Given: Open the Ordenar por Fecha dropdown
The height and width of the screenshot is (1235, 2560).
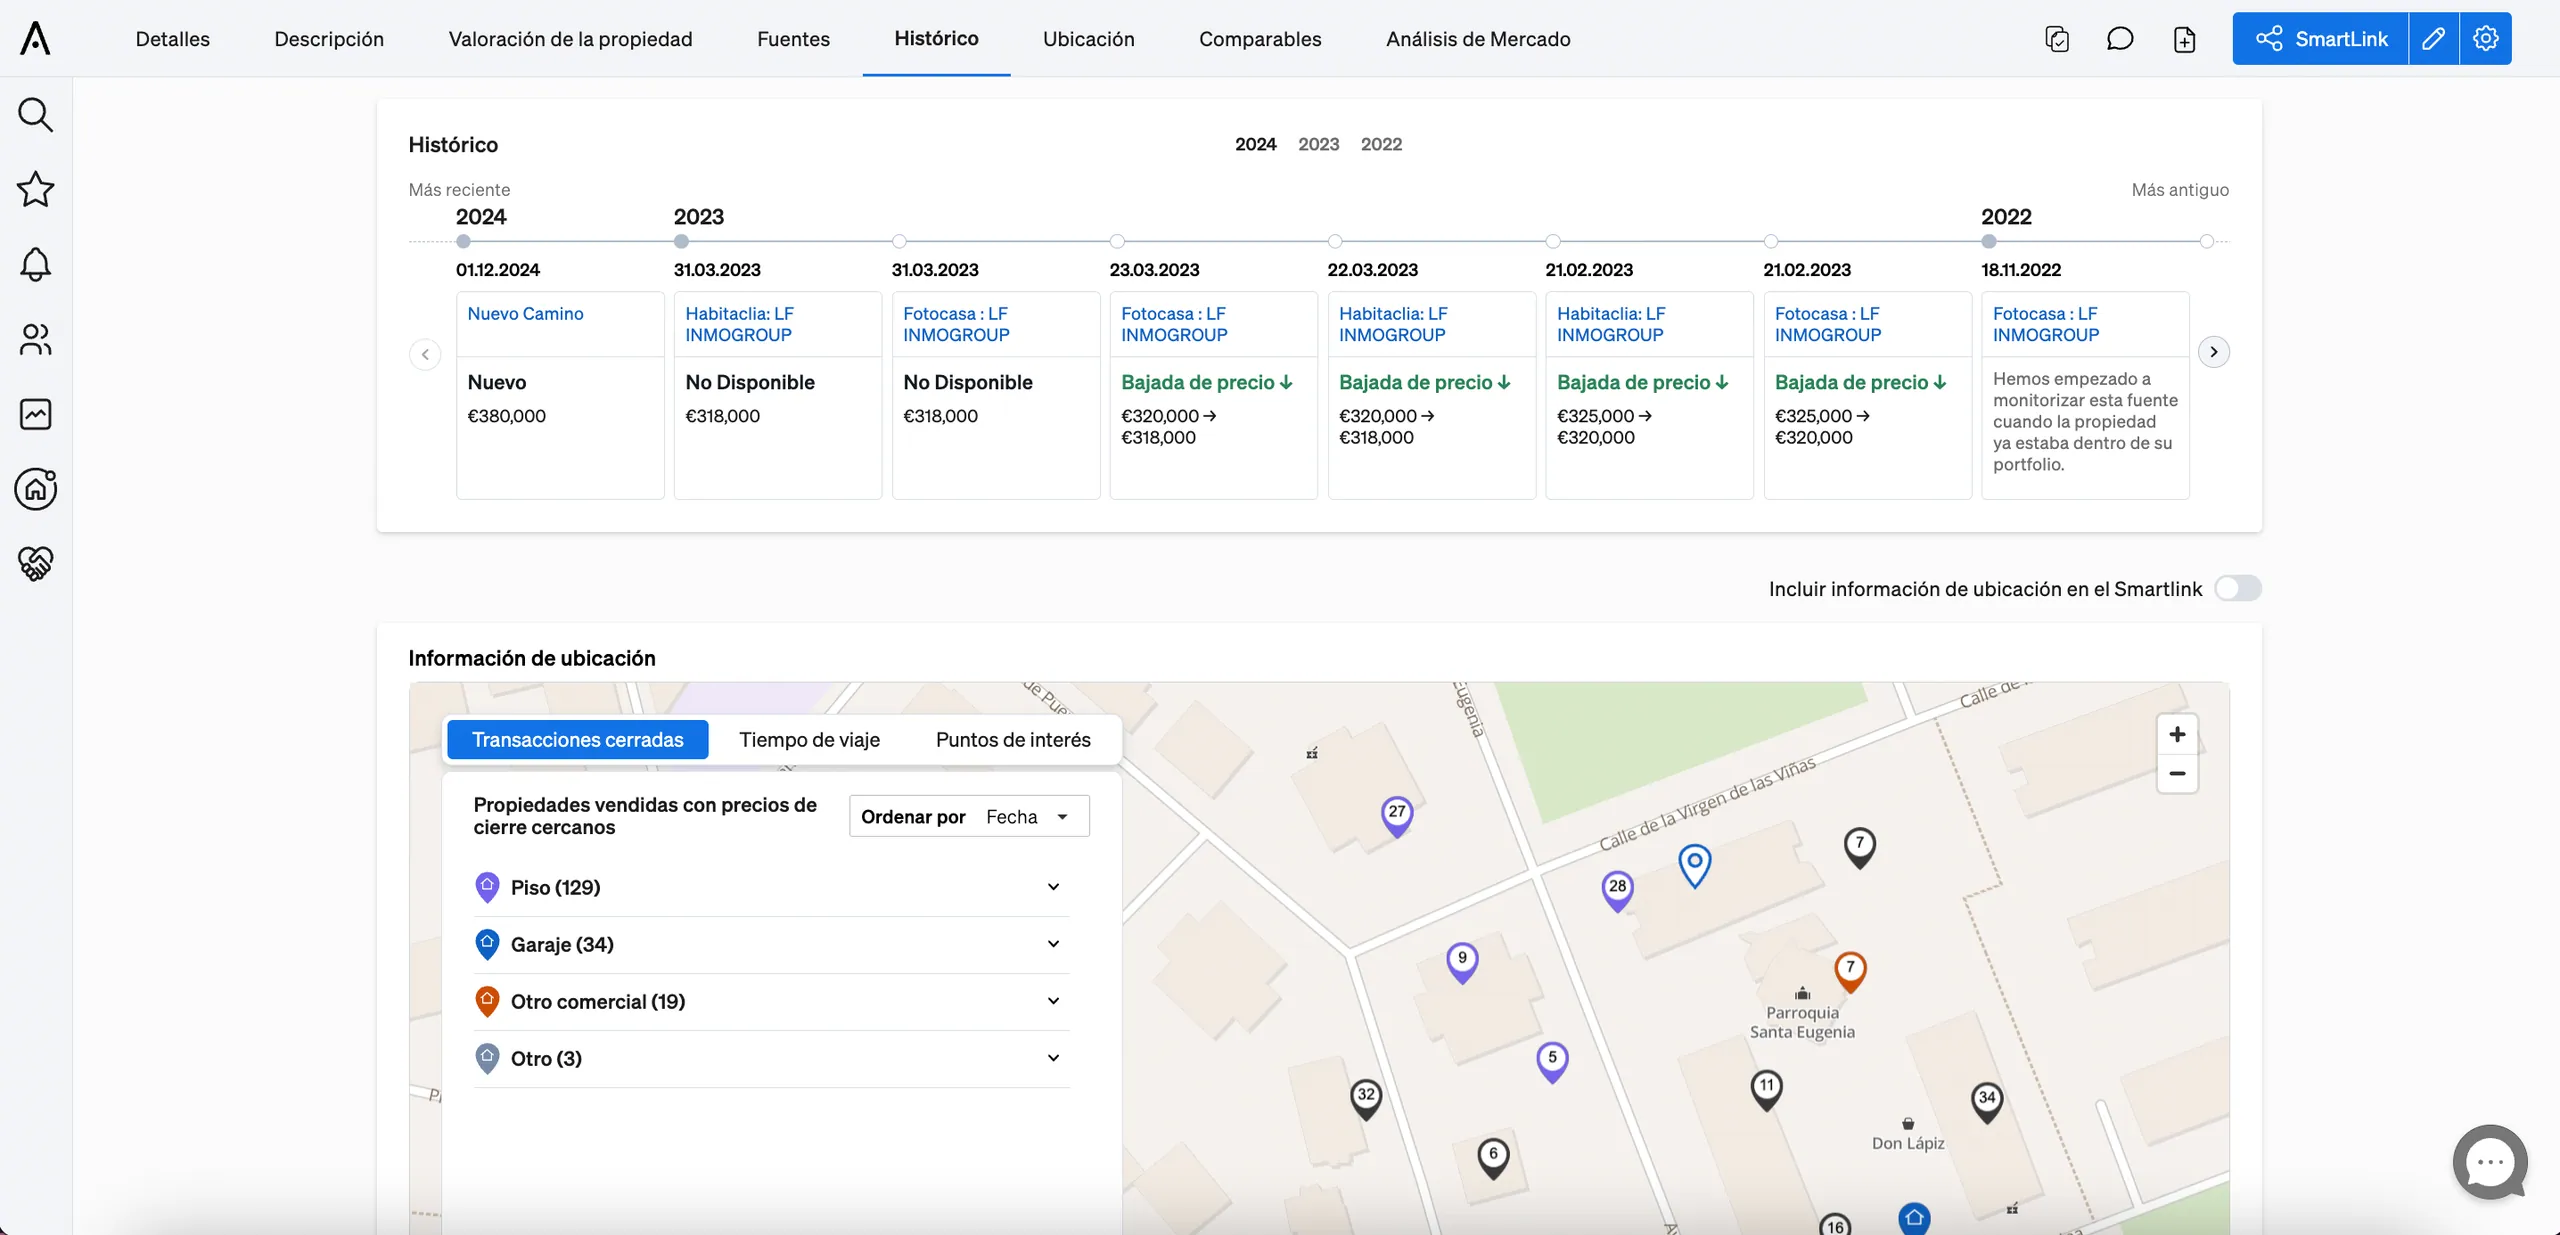Looking at the screenshot, I should [969, 817].
